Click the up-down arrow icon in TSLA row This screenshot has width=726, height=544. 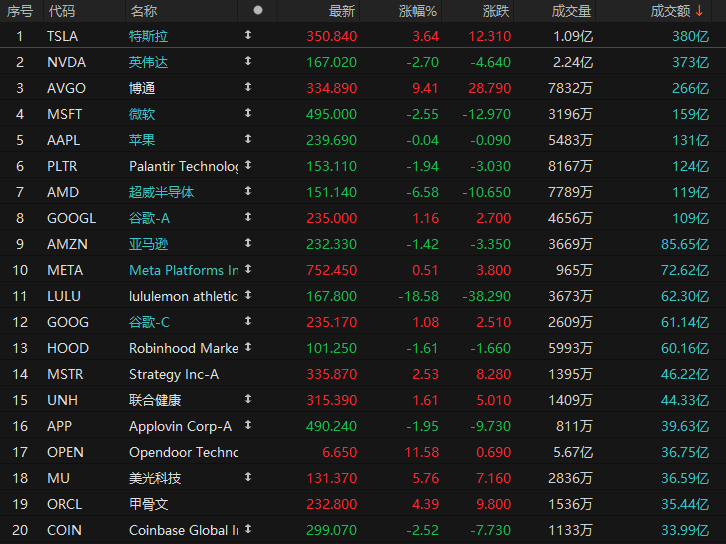click(248, 35)
